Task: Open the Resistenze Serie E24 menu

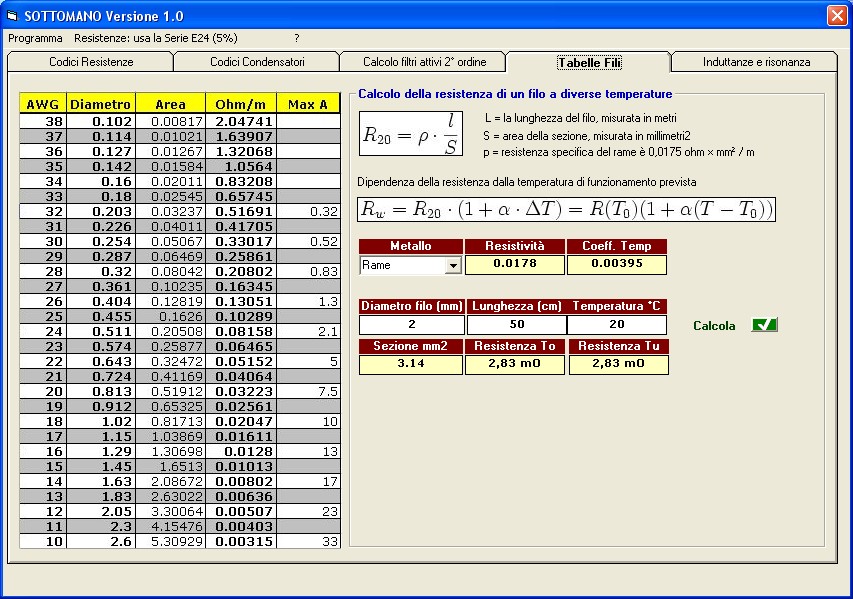Action: click(x=155, y=38)
